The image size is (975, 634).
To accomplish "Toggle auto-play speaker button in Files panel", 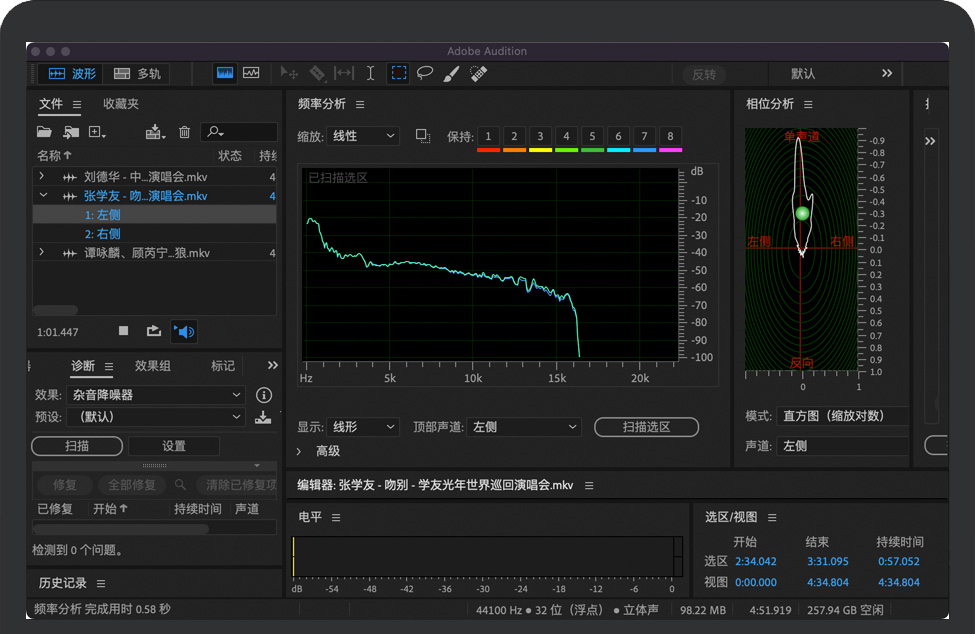I will [184, 331].
